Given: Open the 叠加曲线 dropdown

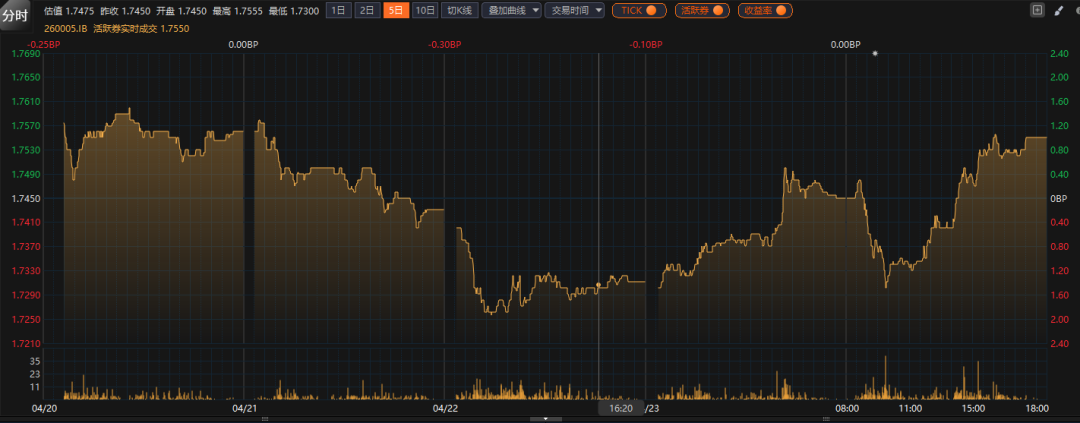Looking at the screenshot, I should click(512, 10).
